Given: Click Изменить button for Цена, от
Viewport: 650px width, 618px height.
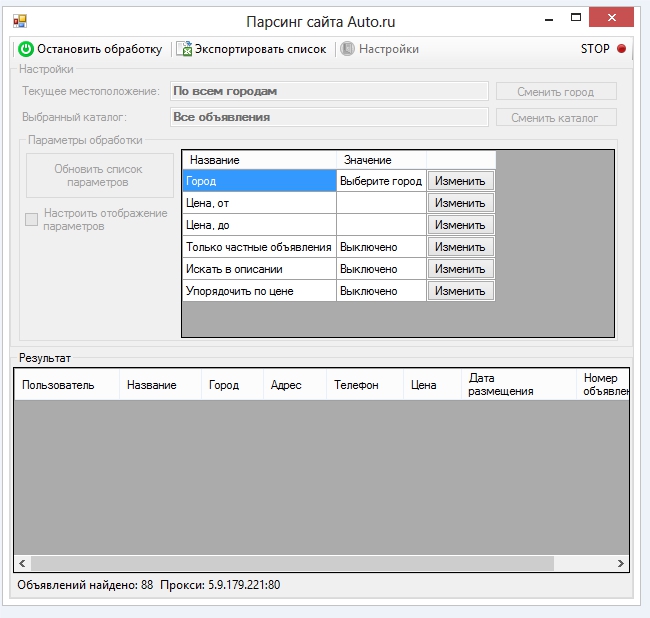Looking at the screenshot, I should 461,203.
